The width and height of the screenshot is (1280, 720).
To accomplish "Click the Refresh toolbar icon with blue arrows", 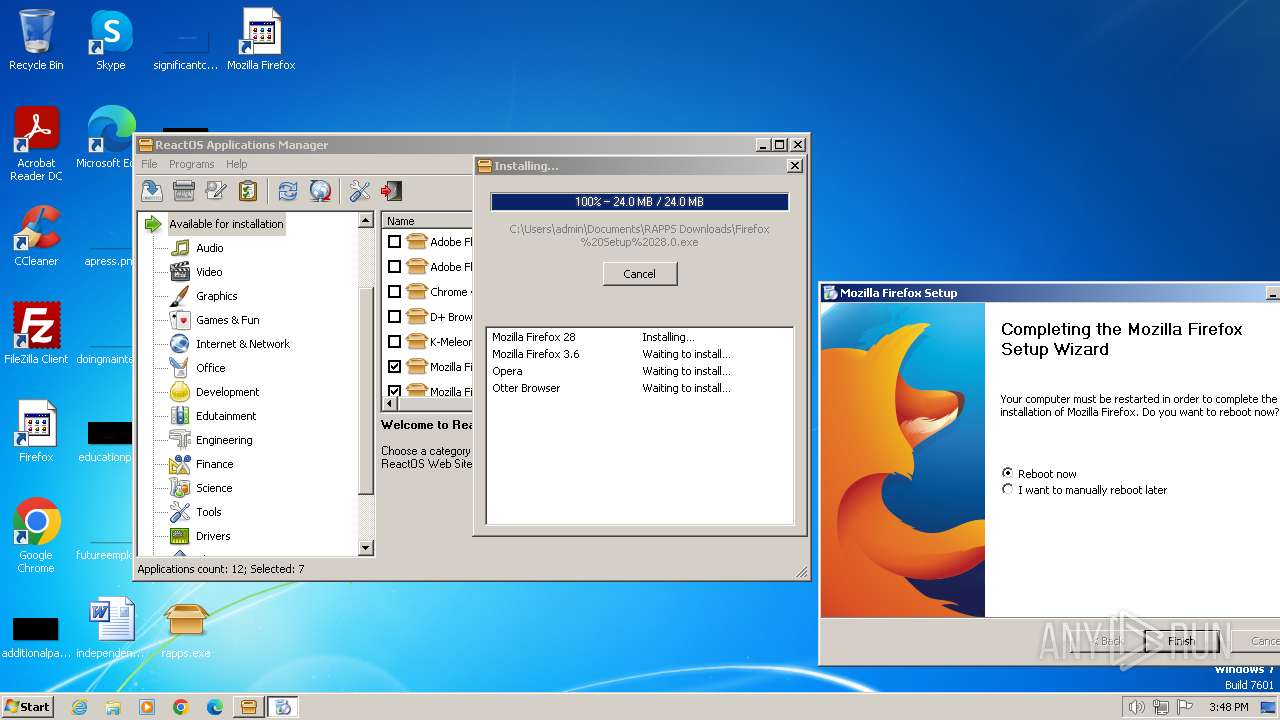I will pos(288,191).
